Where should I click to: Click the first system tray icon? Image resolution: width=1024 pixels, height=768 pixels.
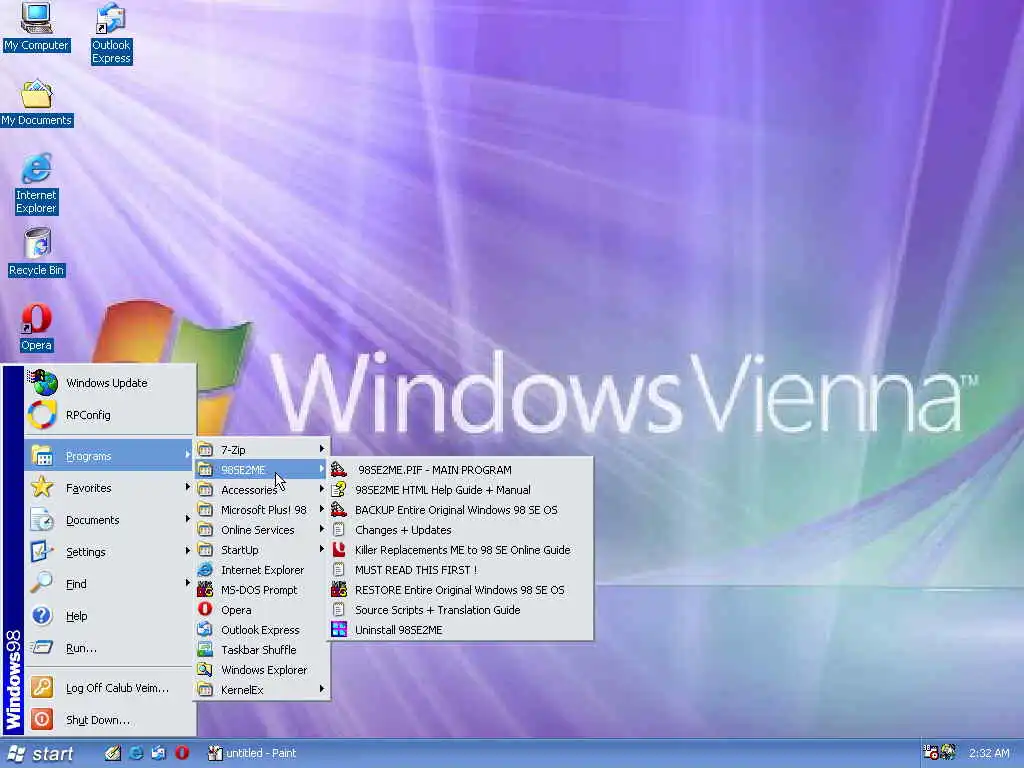931,753
